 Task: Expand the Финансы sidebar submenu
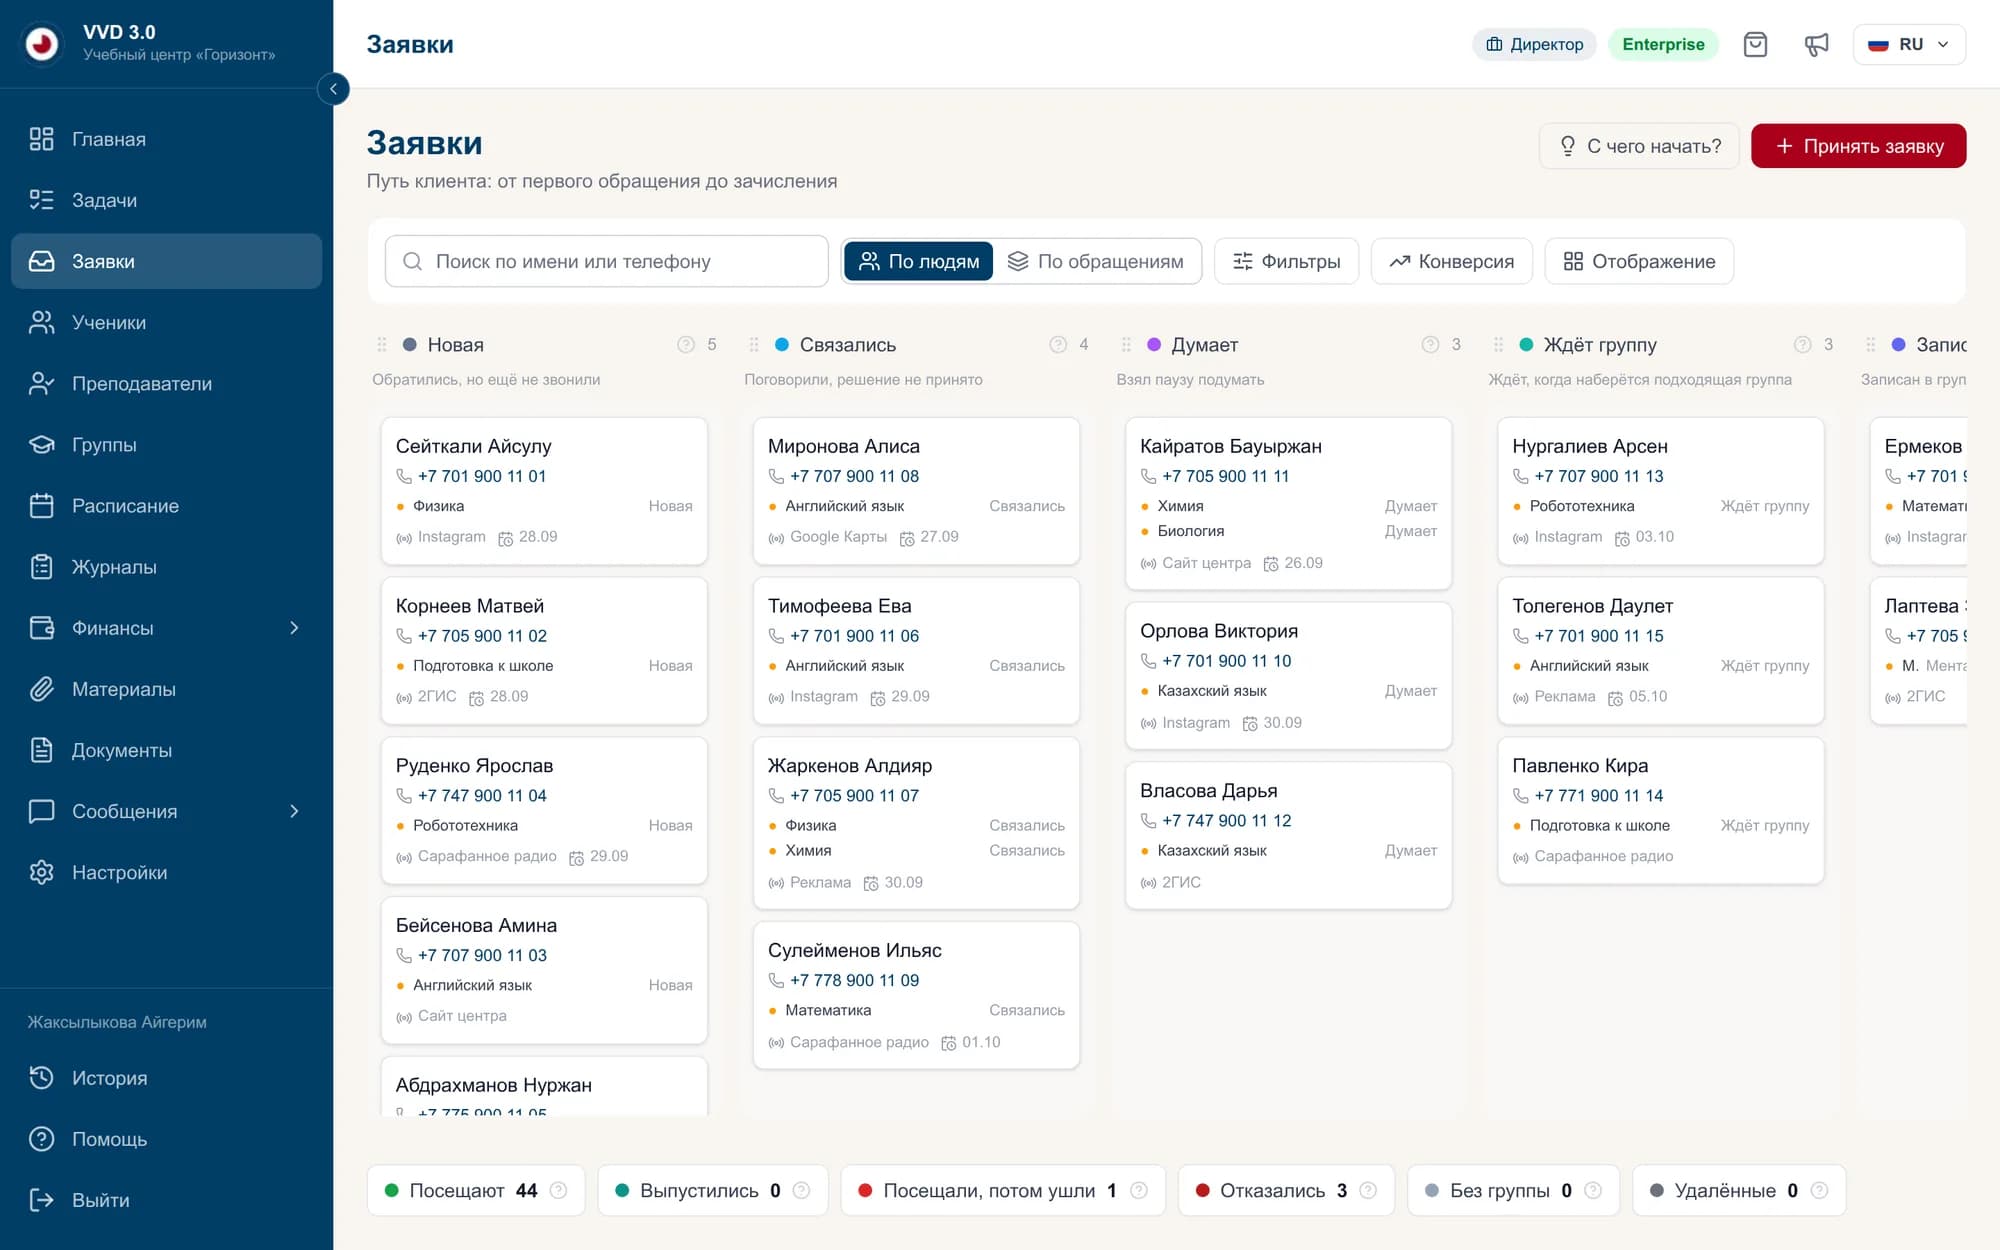coord(294,628)
